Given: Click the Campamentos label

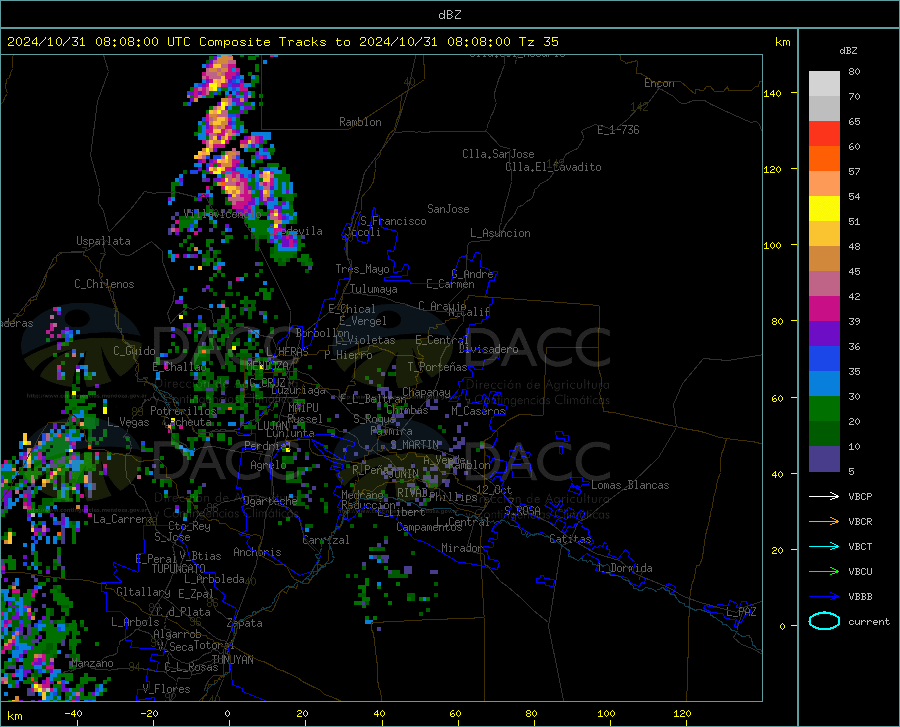Looking at the screenshot, I should tap(429, 527).
